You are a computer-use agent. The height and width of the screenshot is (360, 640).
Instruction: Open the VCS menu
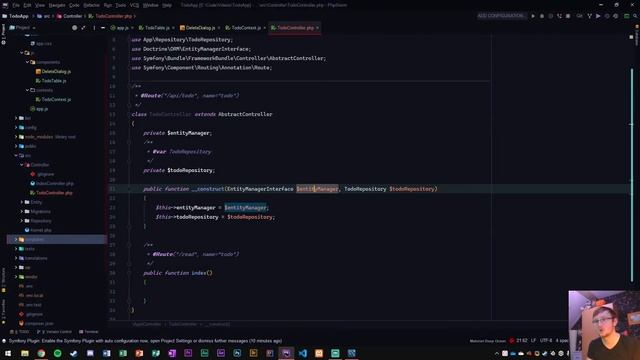coord(134,5)
